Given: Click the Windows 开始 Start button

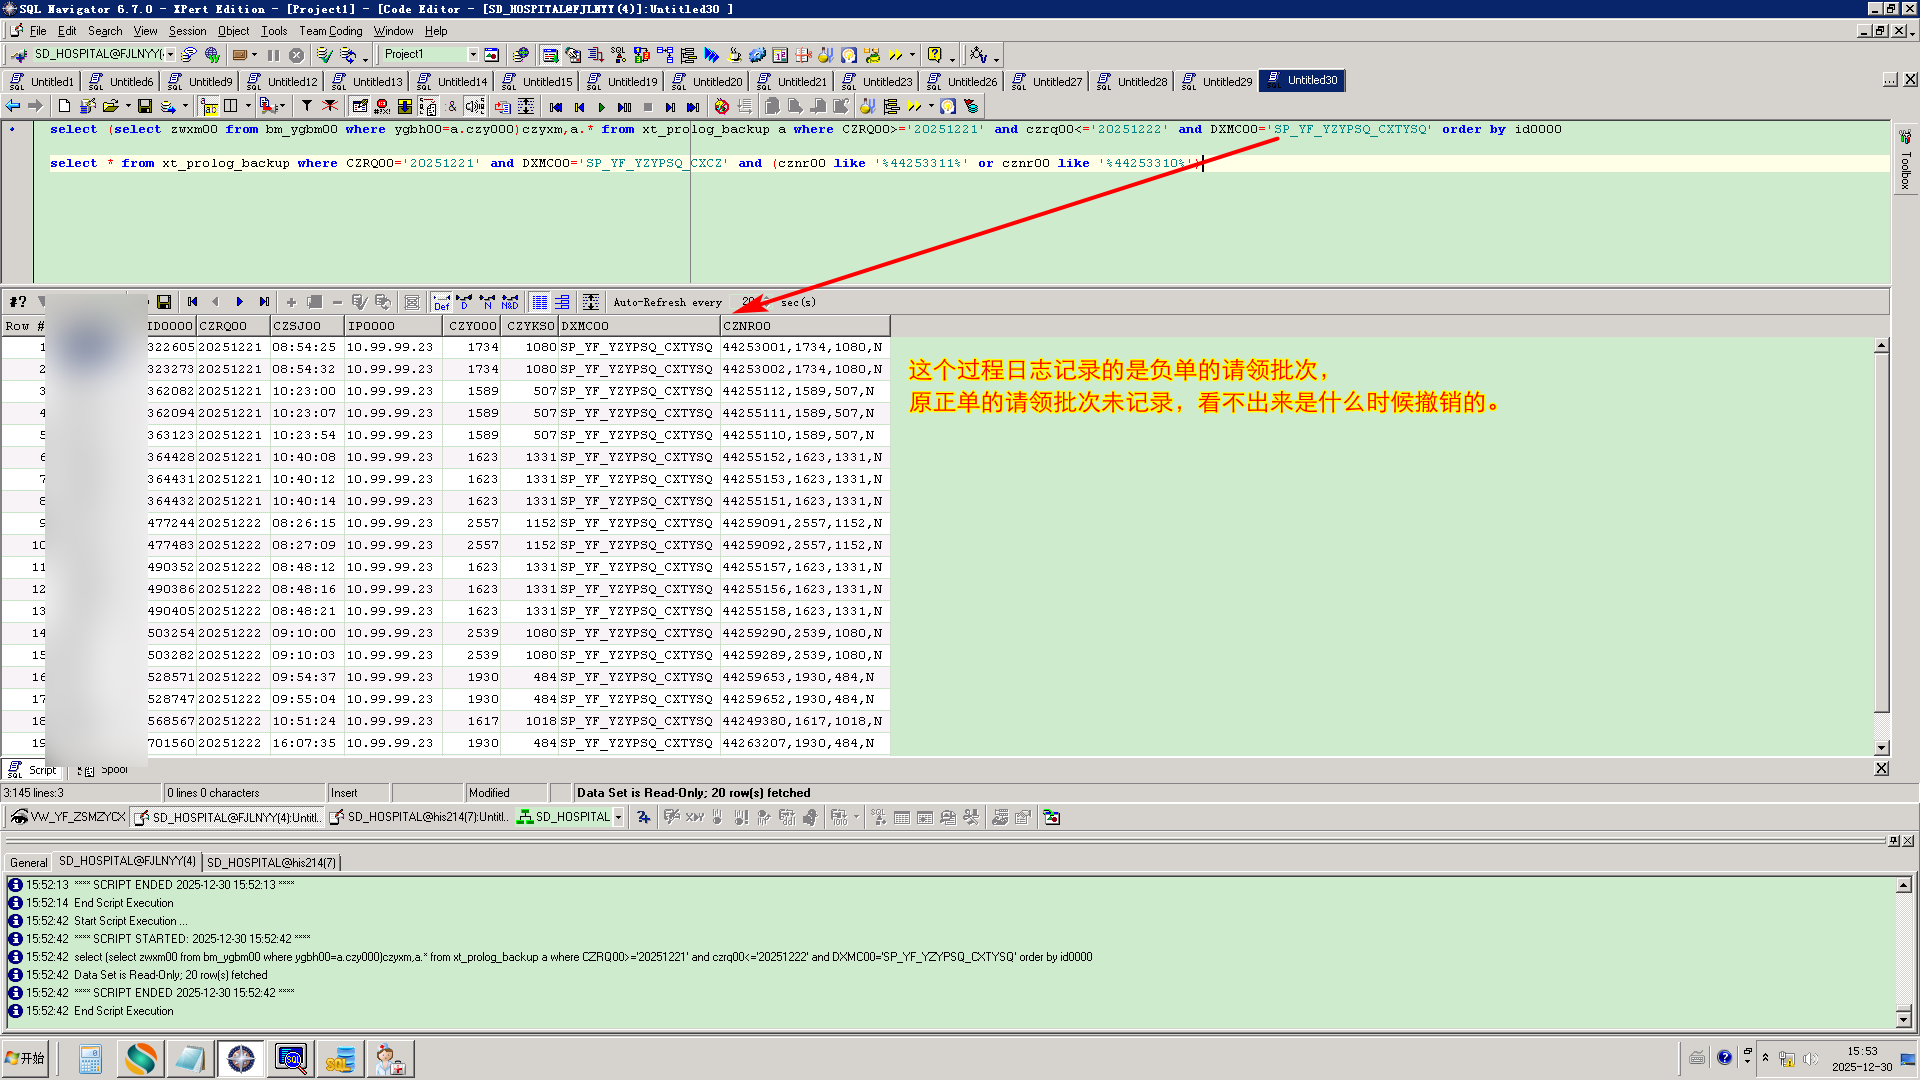Looking at the screenshot, I should [26, 1059].
